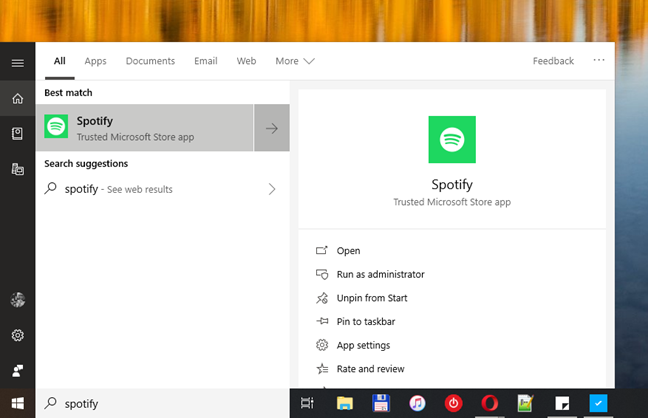Open Task View on the taskbar
The height and width of the screenshot is (418, 648).
pyautogui.click(x=307, y=403)
